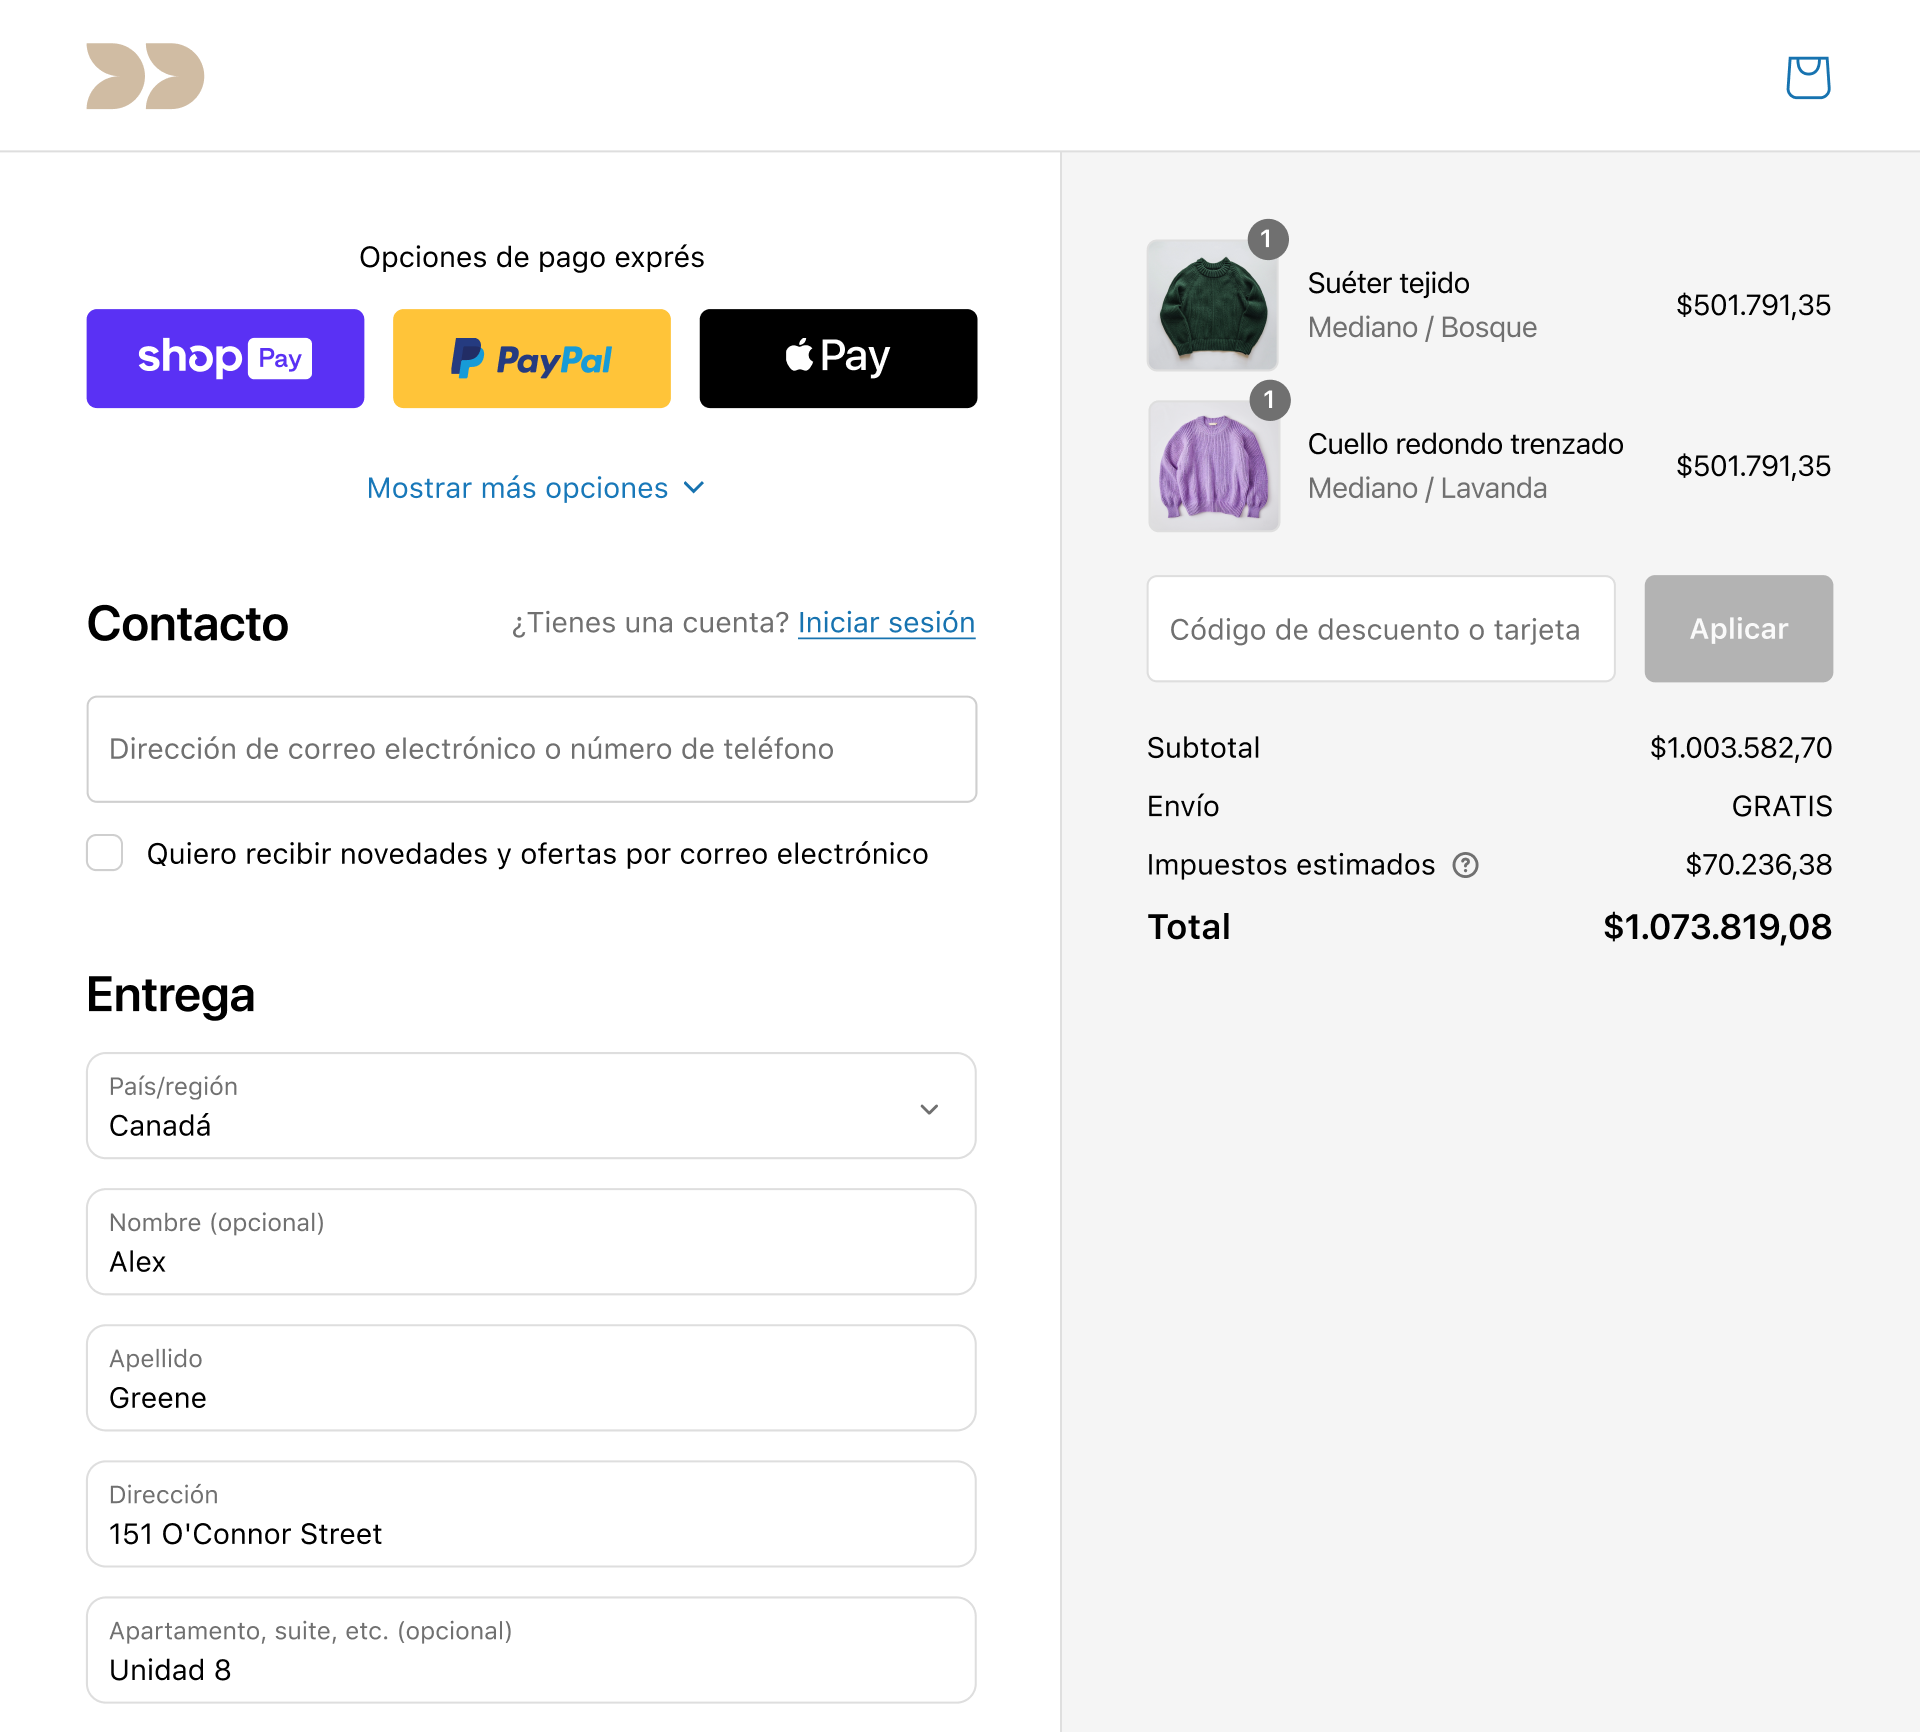Click the estimated taxes help icon
The width and height of the screenshot is (1920, 1732).
click(x=1465, y=865)
